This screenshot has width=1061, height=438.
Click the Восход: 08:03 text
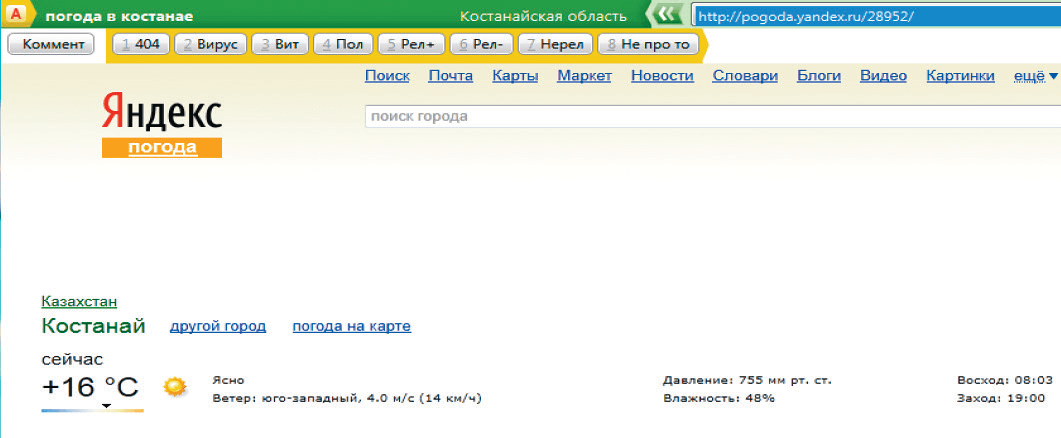point(1006,380)
